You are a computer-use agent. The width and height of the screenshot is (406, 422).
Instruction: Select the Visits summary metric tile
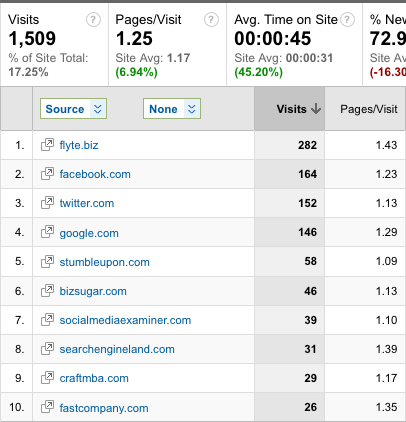54,45
